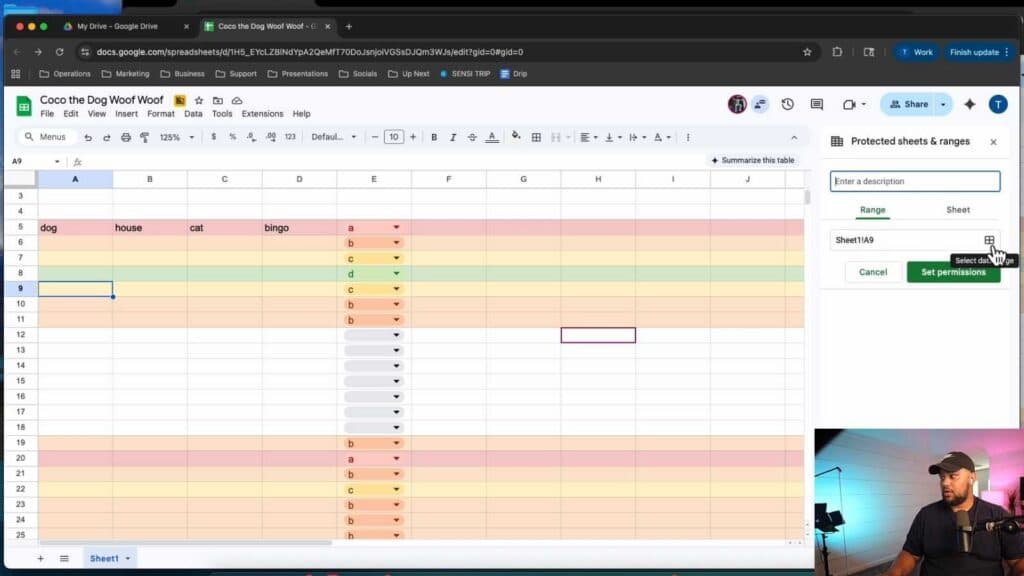Open the Sheet1 tab dropdown arrow
This screenshot has width=1024, height=576.
click(x=128, y=558)
